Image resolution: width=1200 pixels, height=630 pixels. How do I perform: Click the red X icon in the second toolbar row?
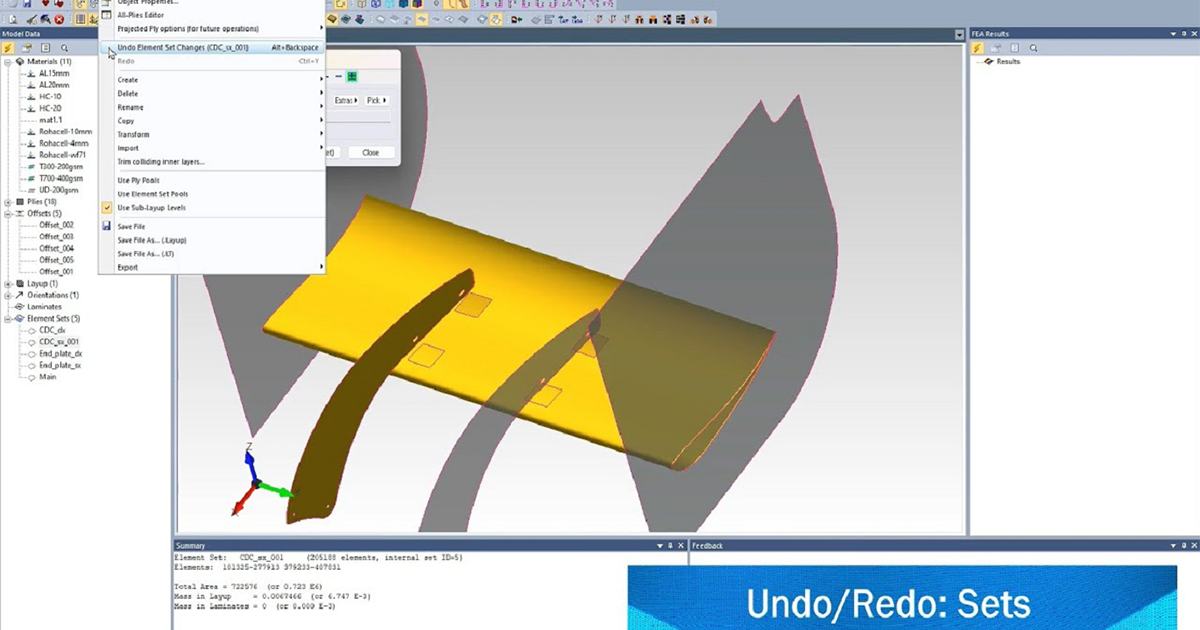[59, 19]
